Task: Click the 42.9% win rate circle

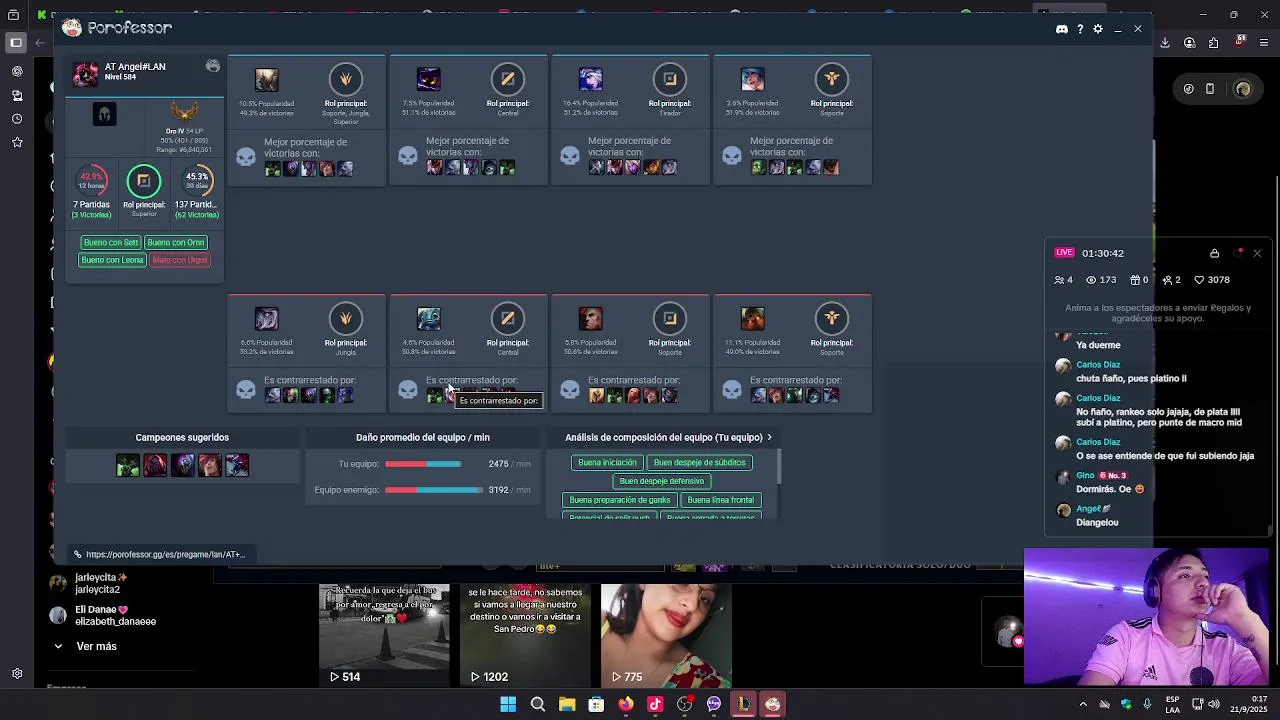Action: (x=92, y=181)
